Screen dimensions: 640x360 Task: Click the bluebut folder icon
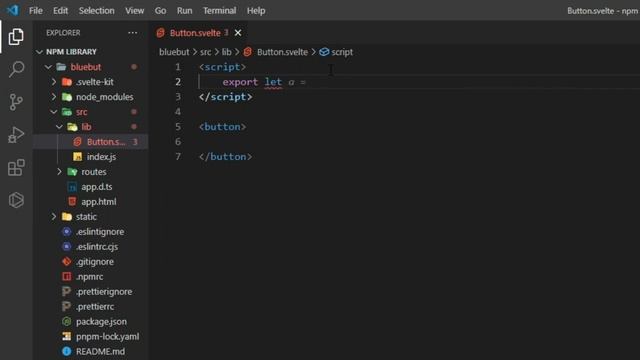coord(61,67)
